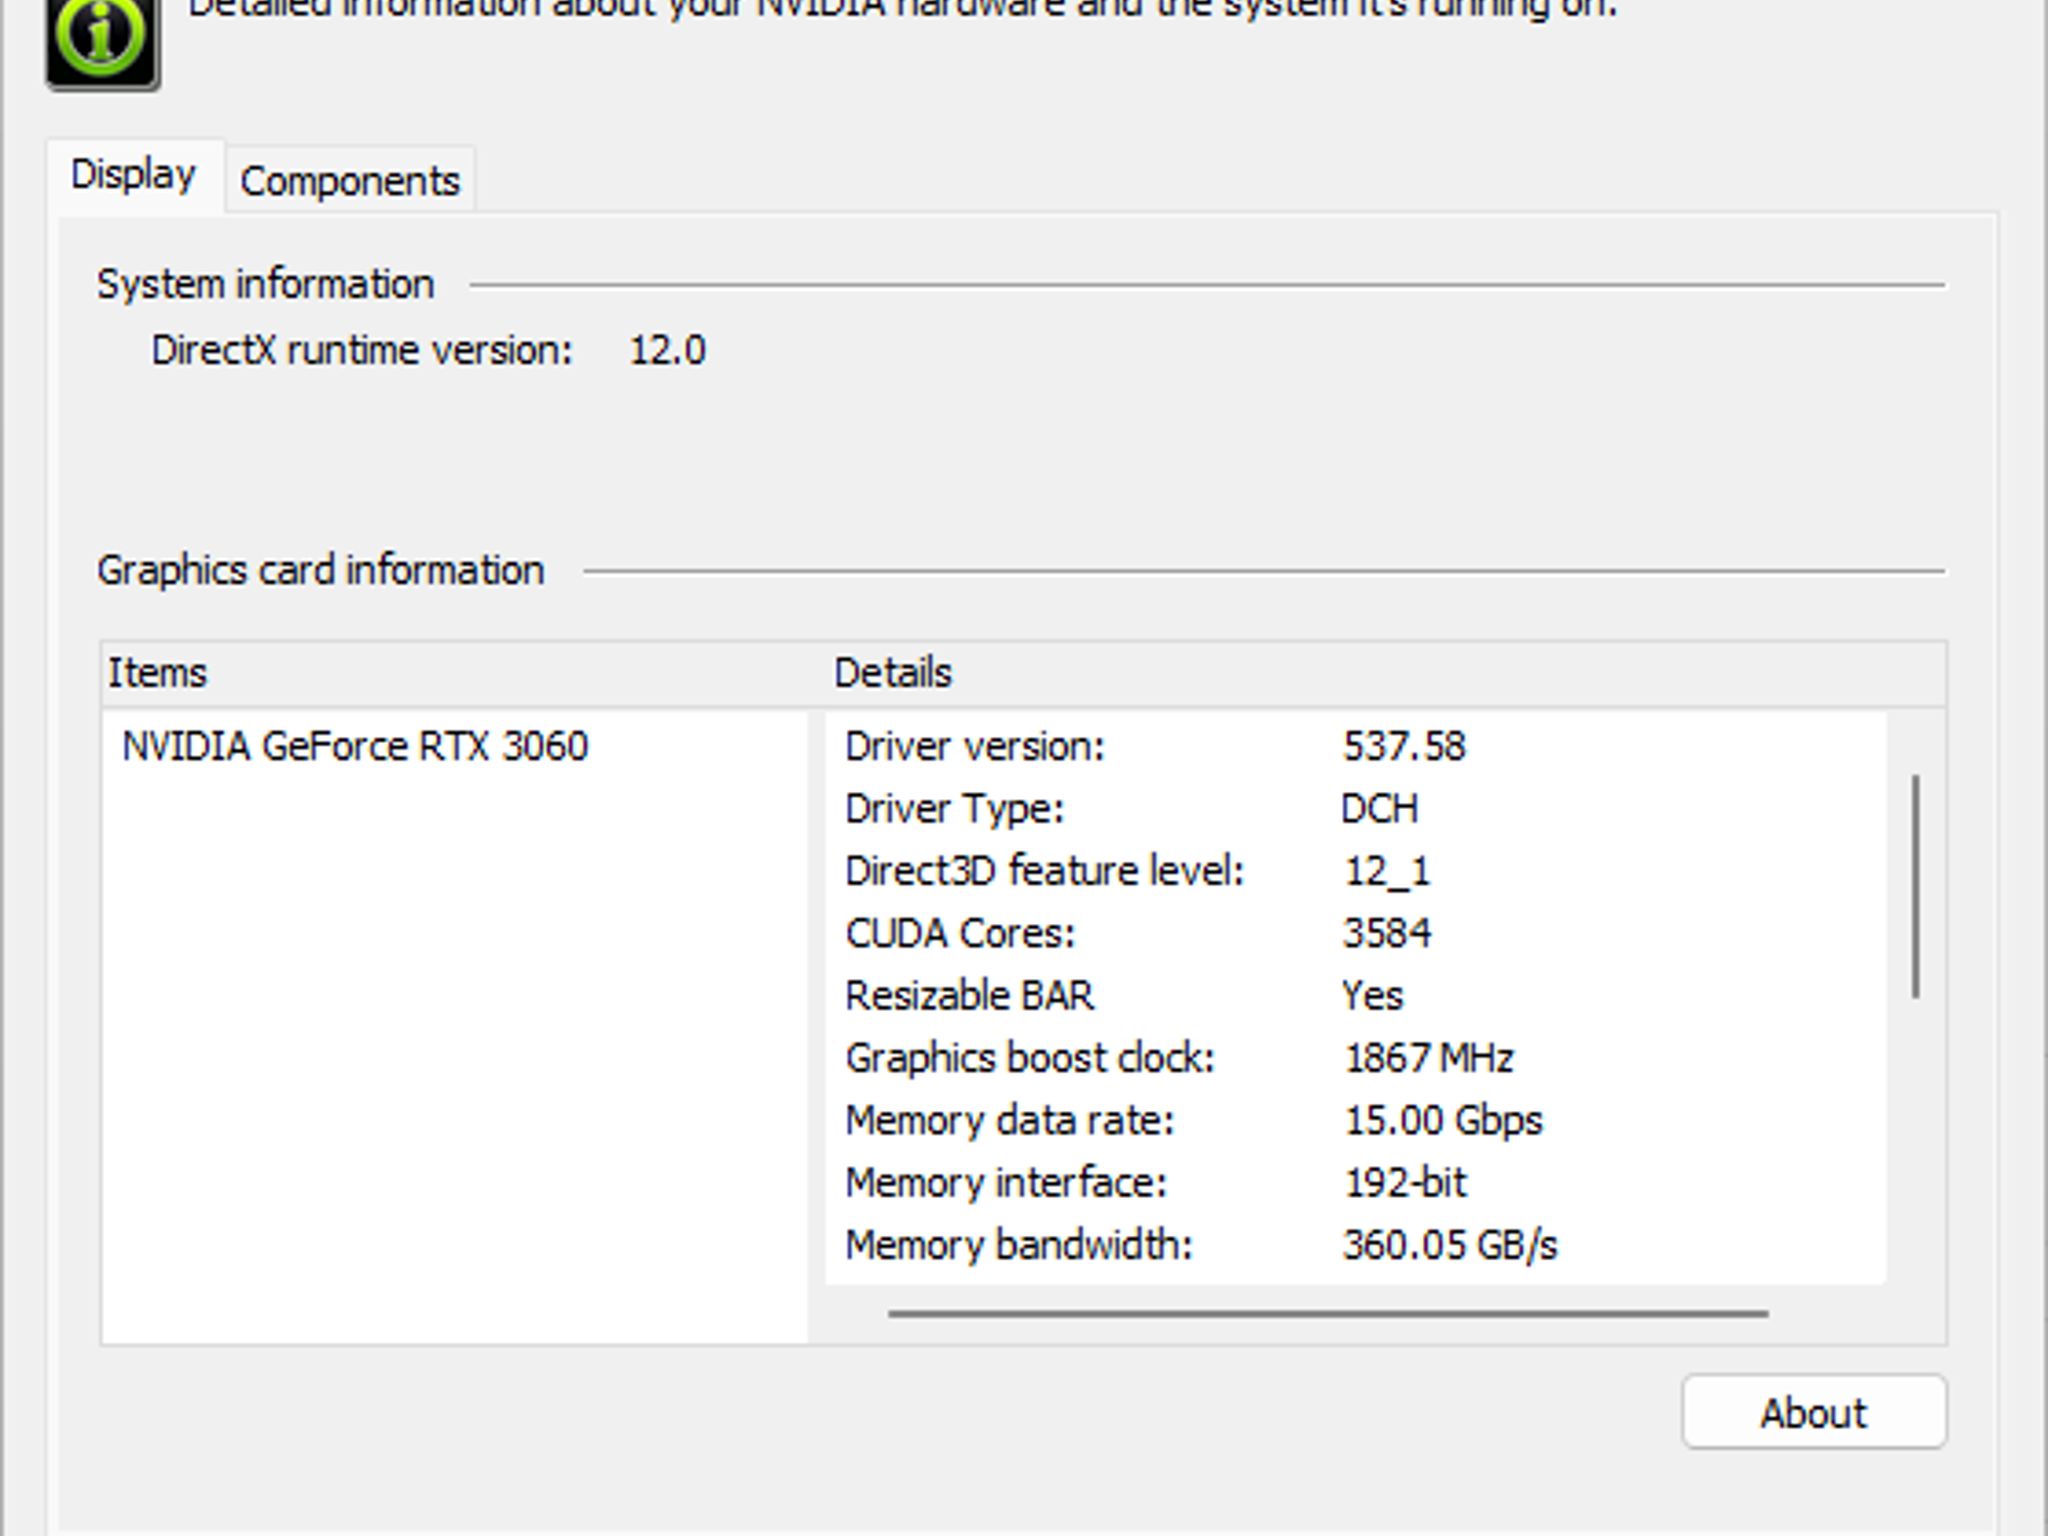Click the vertical scrollbar in Details pane

[1916, 886]
